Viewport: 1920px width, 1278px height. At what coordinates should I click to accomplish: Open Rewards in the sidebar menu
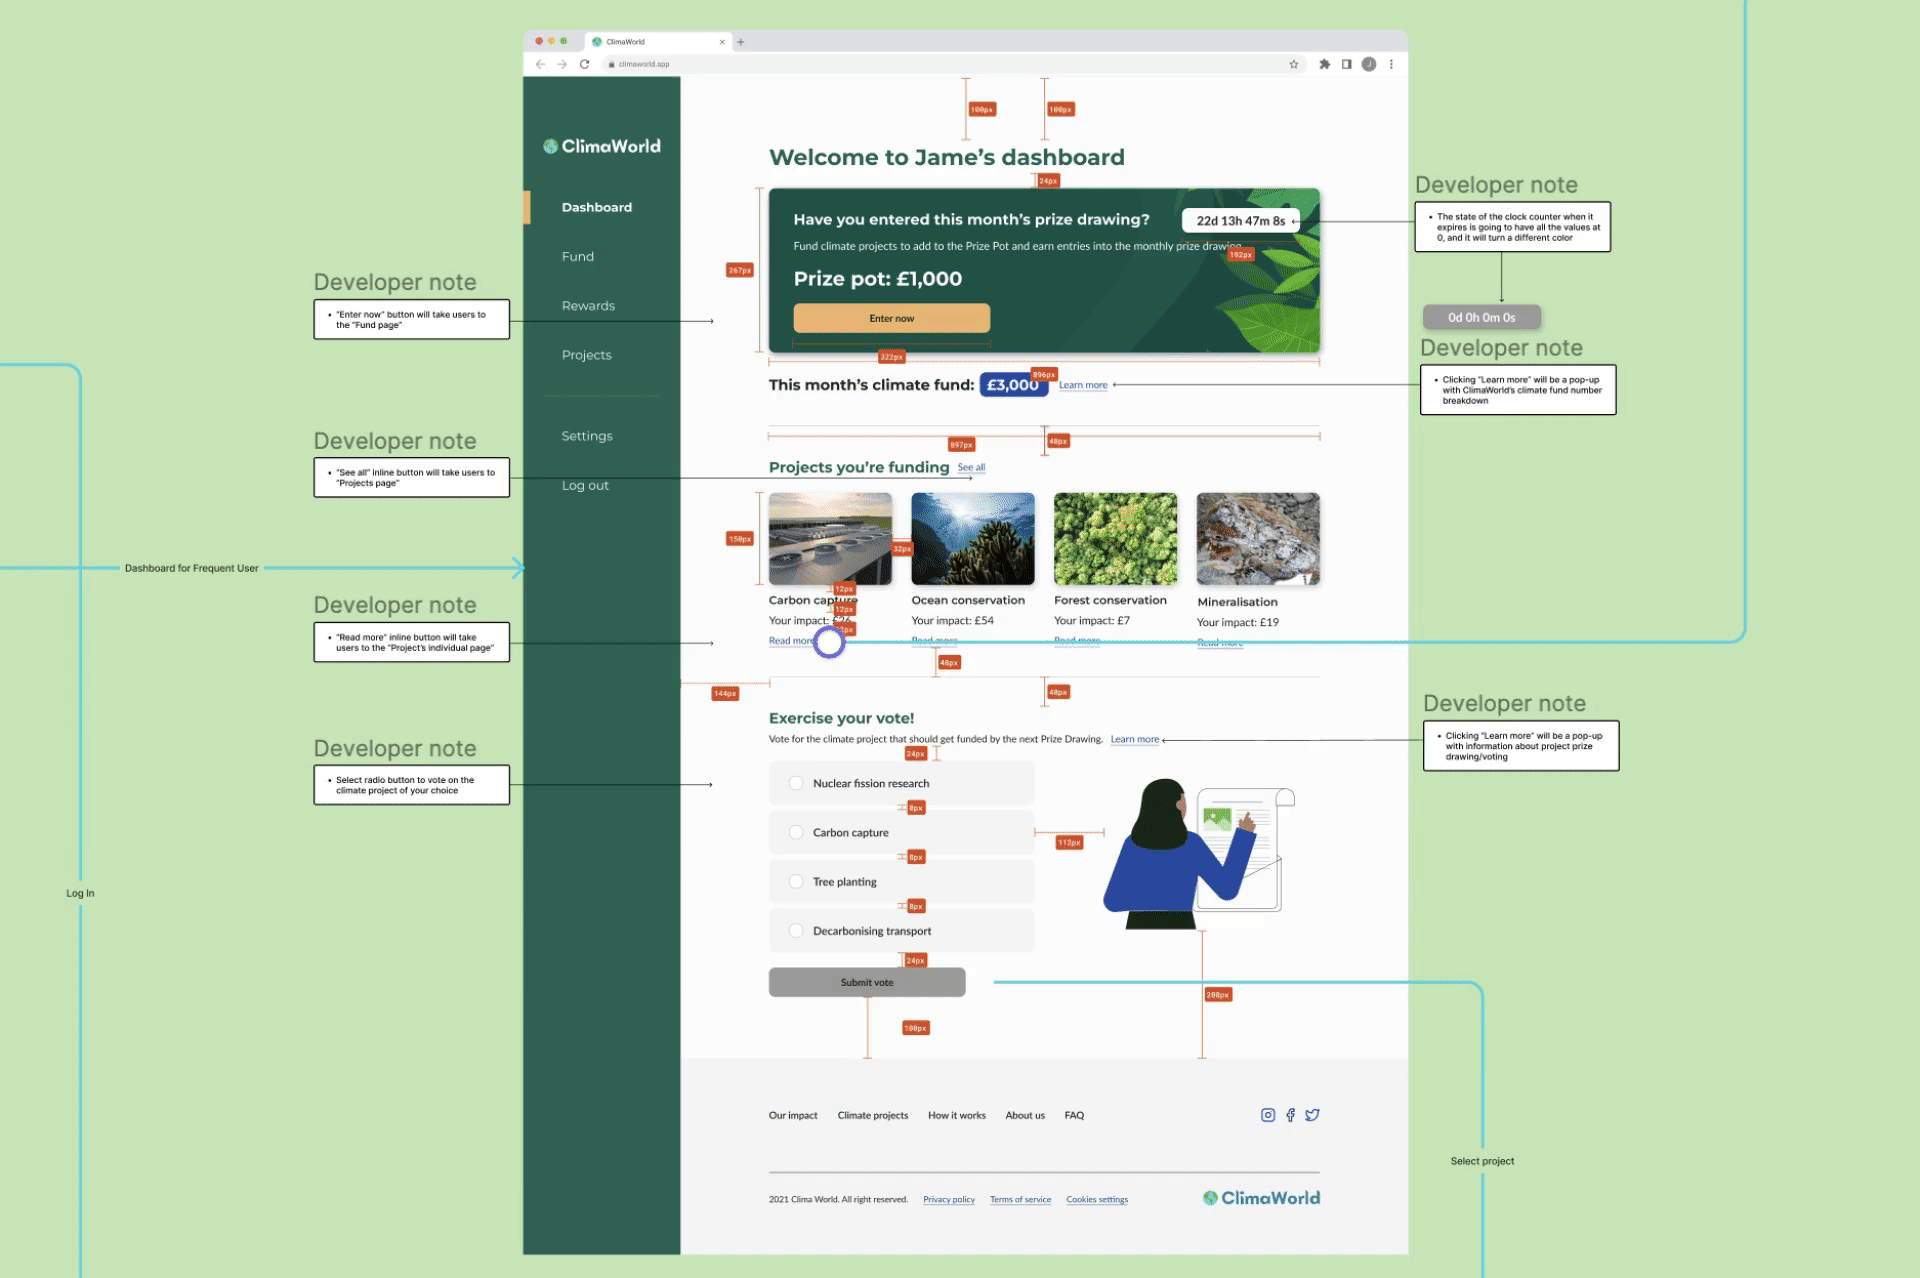pyautogui.click(x=588, y=306)
